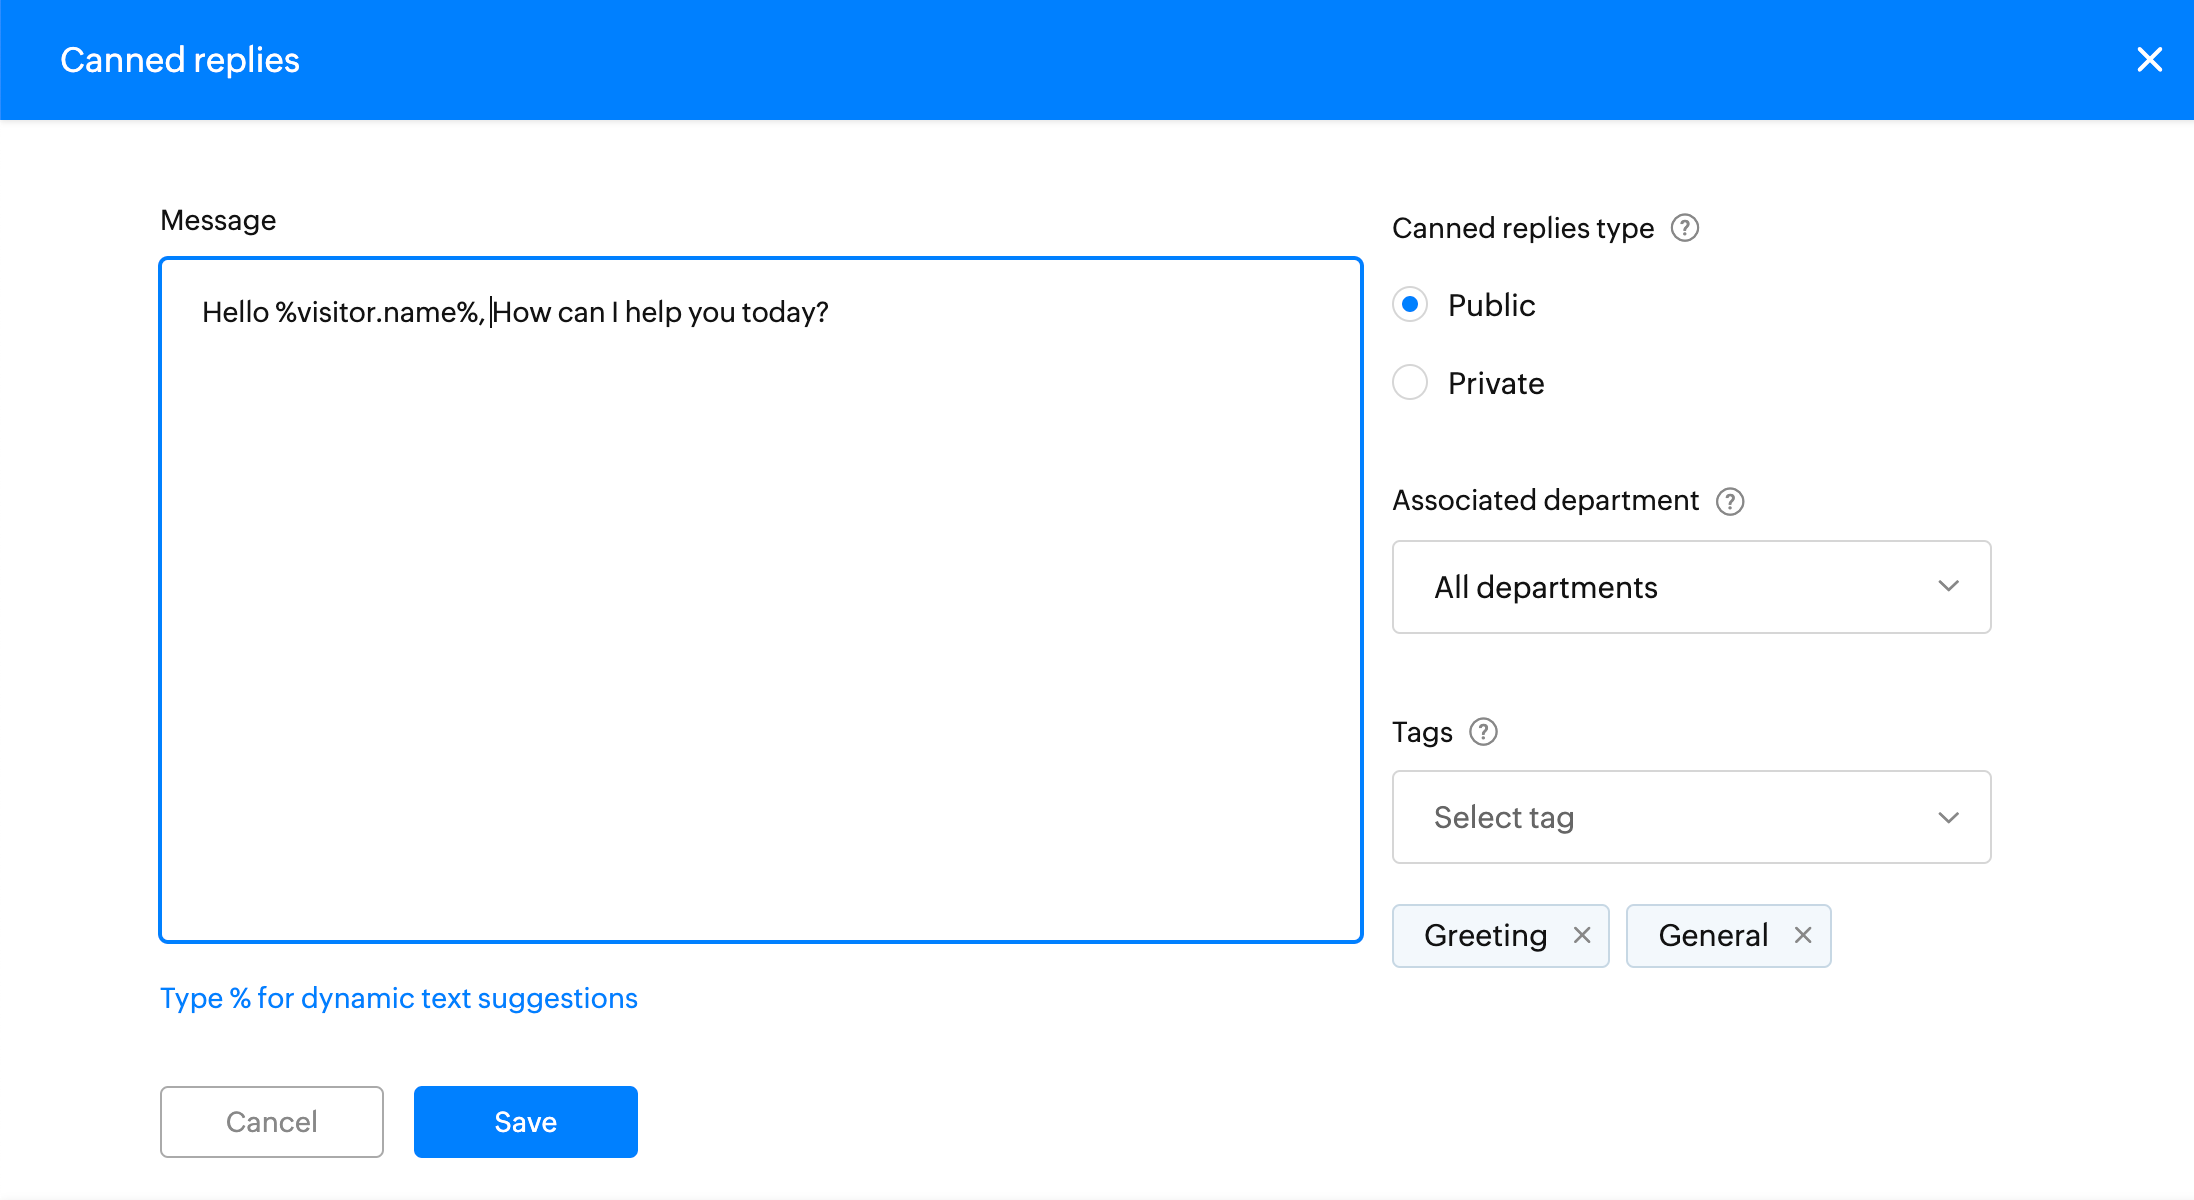Click the dynamic text suggestions hint link

[x=399, y=998]
